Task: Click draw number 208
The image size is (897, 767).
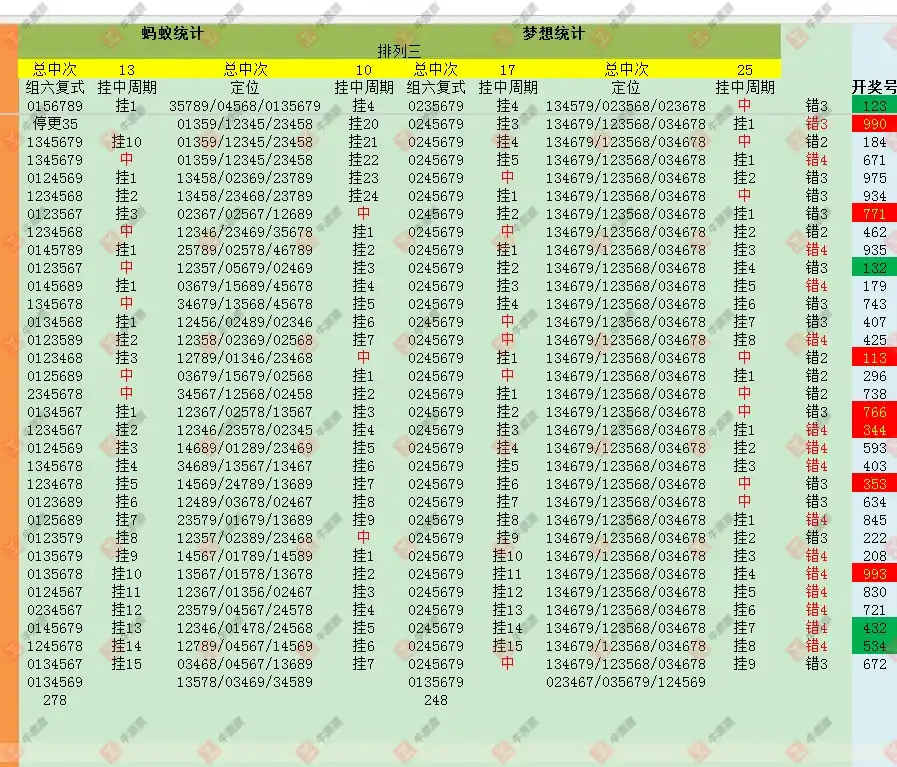Action: point(875,556)
